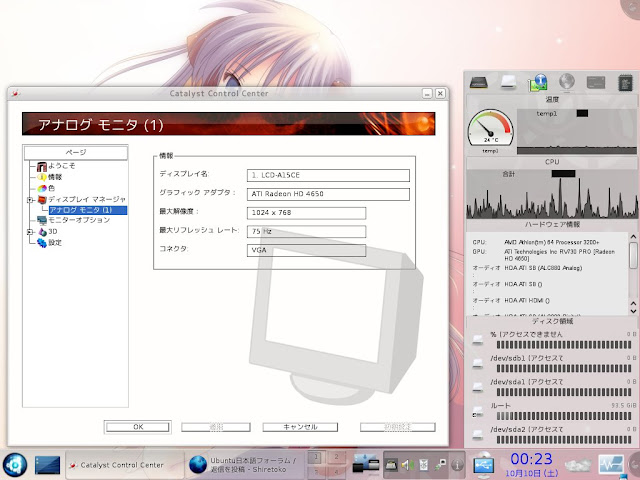Click the USB device icon in taskbar
The image size is (640, 480).
tap(483, 464)
